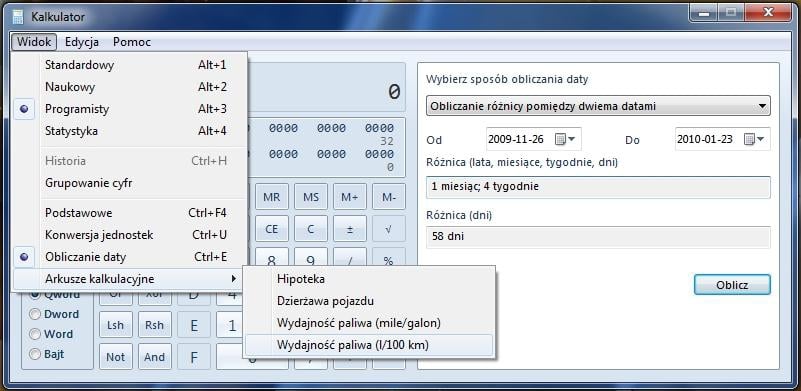The height and width of the screenshot is (391, 801).
Task: Open Wydajność paliwa (mile/galon) worksheet
Action: (369, 323)
